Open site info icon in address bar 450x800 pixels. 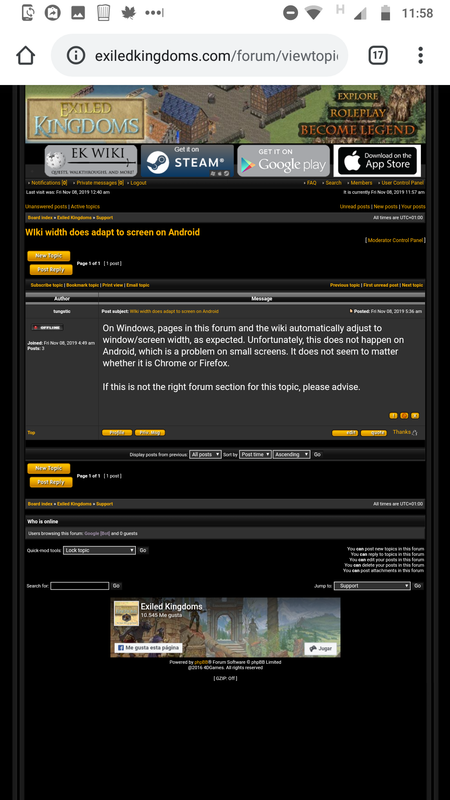pyautogui.click(x=76, y=55)
